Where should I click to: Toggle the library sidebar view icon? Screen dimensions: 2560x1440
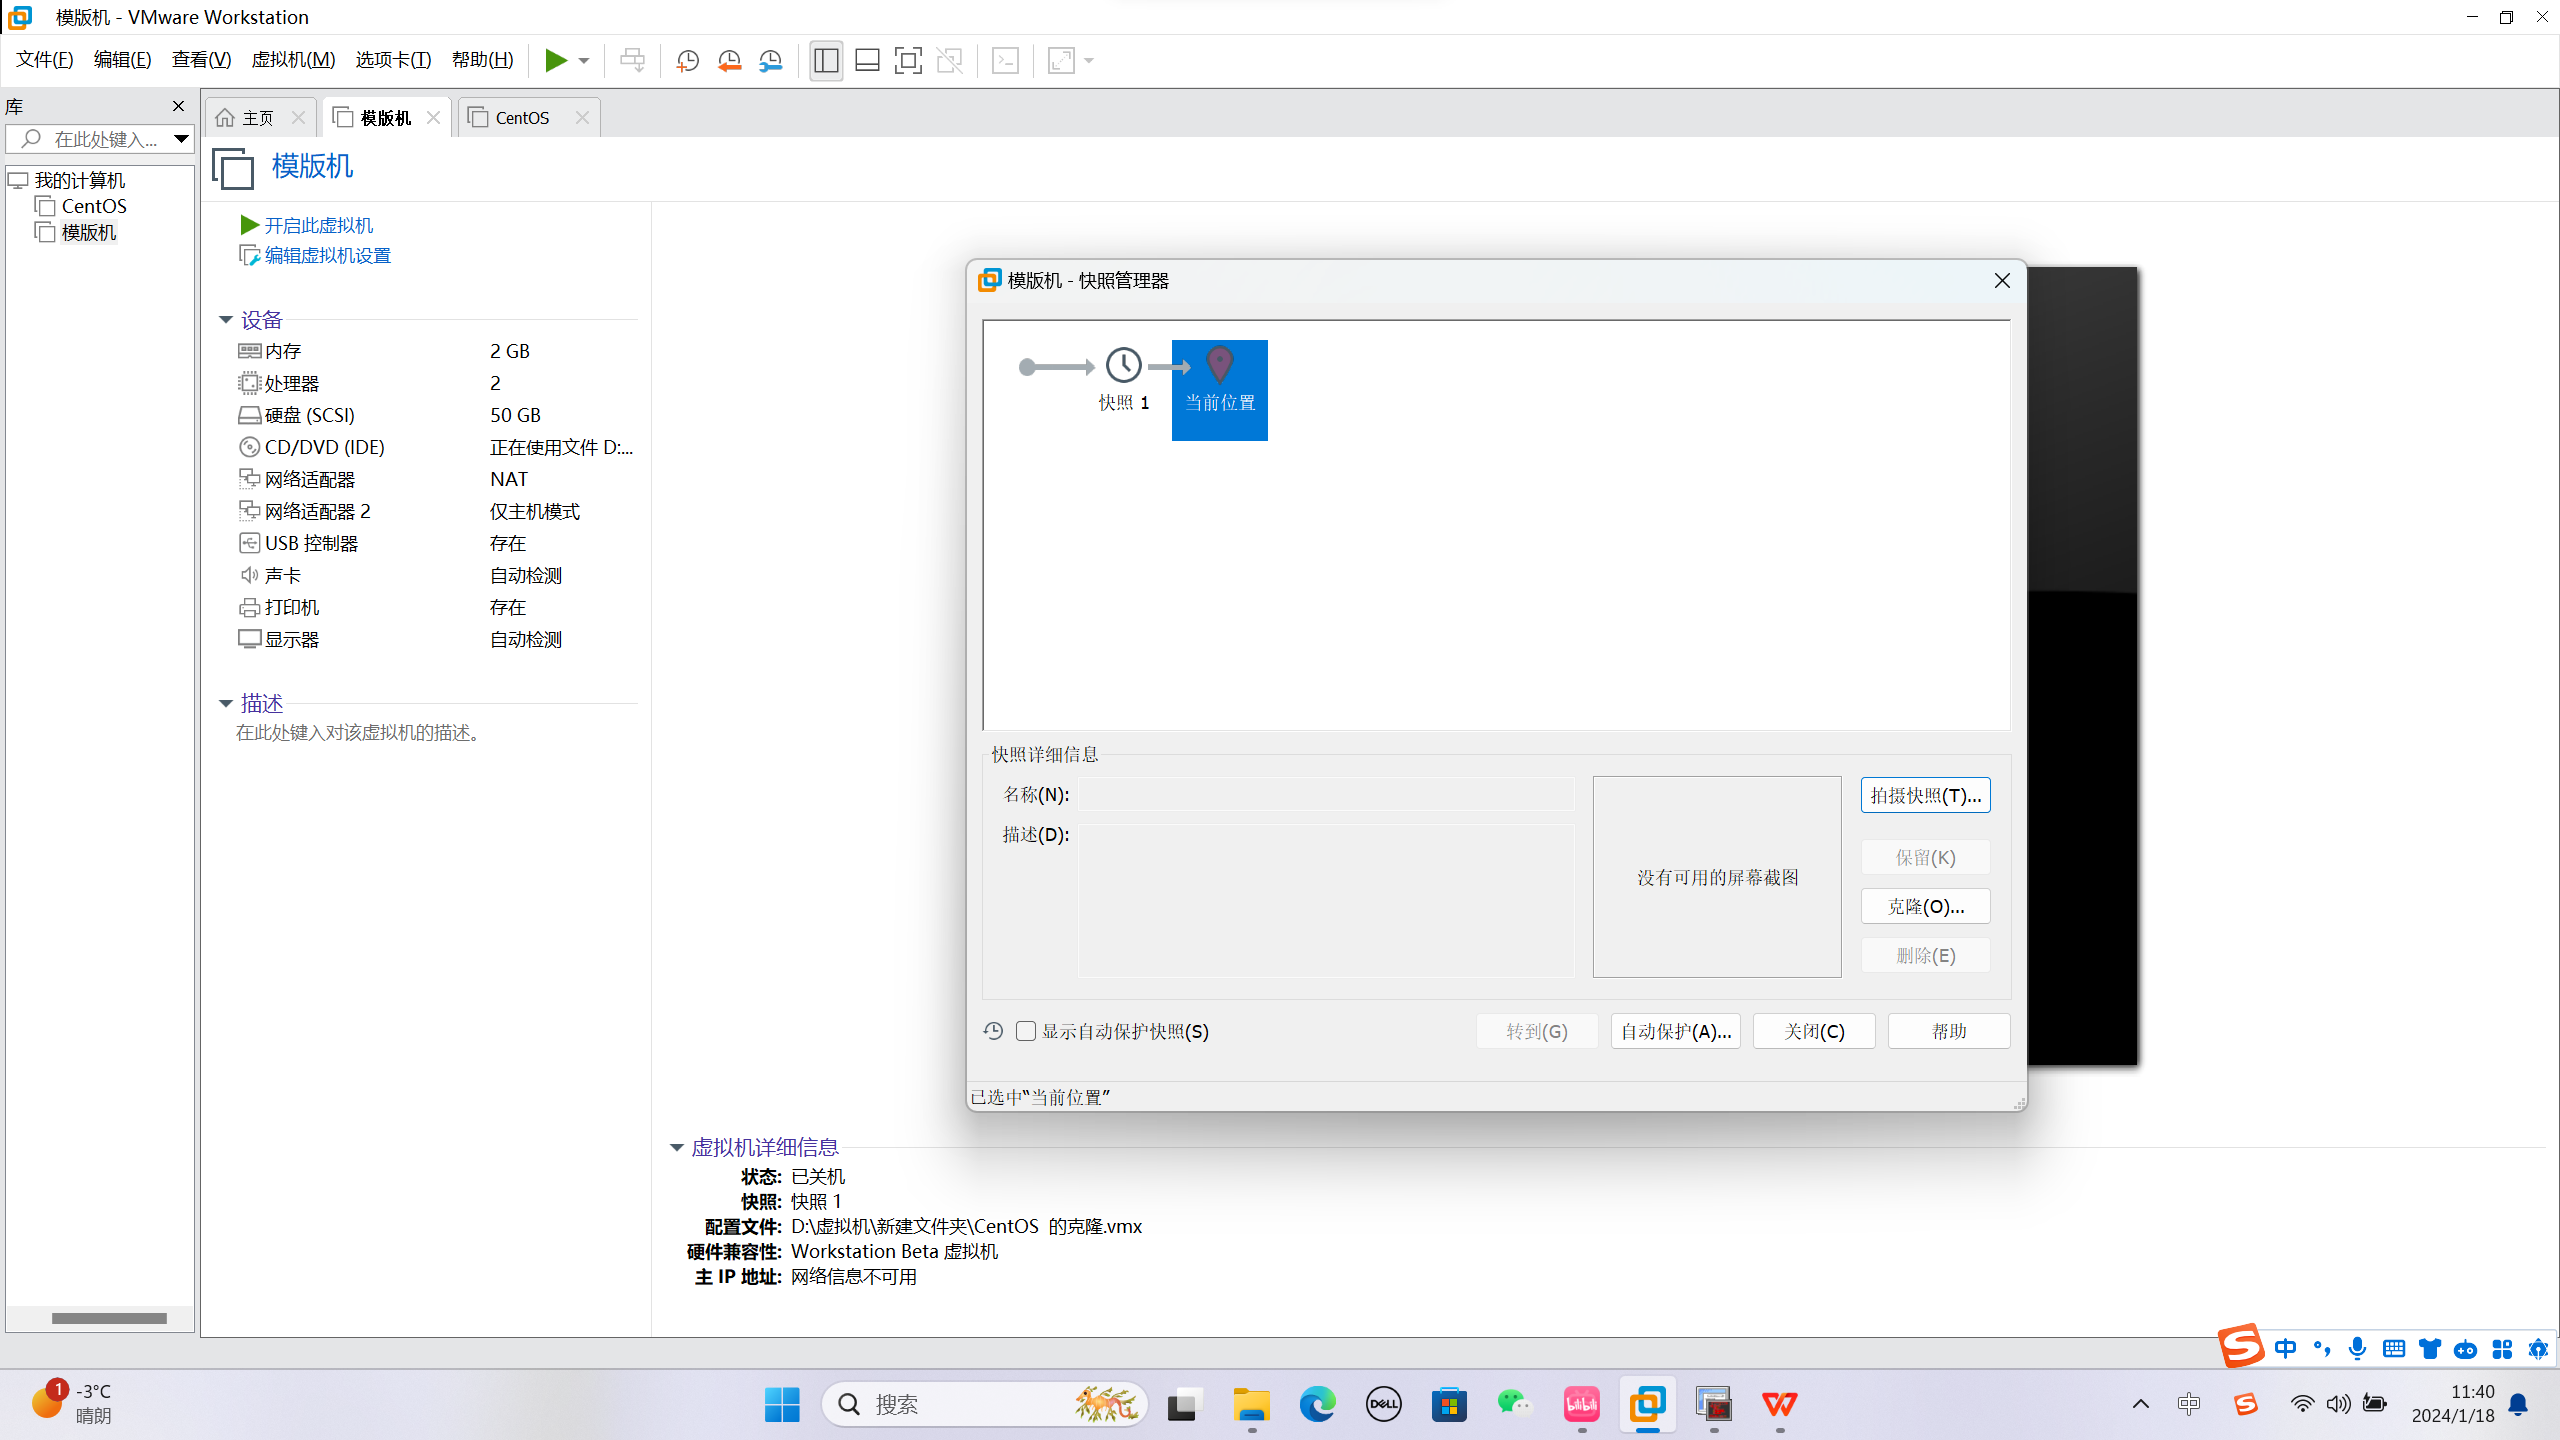tap(826, 61)
